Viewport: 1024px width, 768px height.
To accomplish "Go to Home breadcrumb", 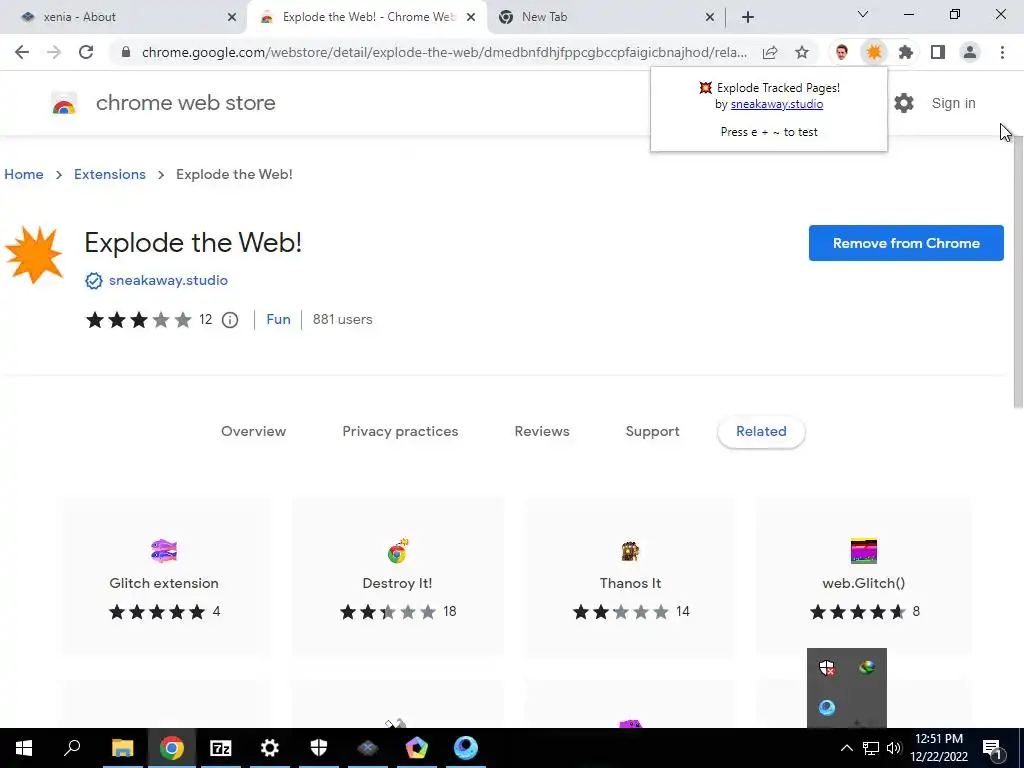I will pos(24,174).
